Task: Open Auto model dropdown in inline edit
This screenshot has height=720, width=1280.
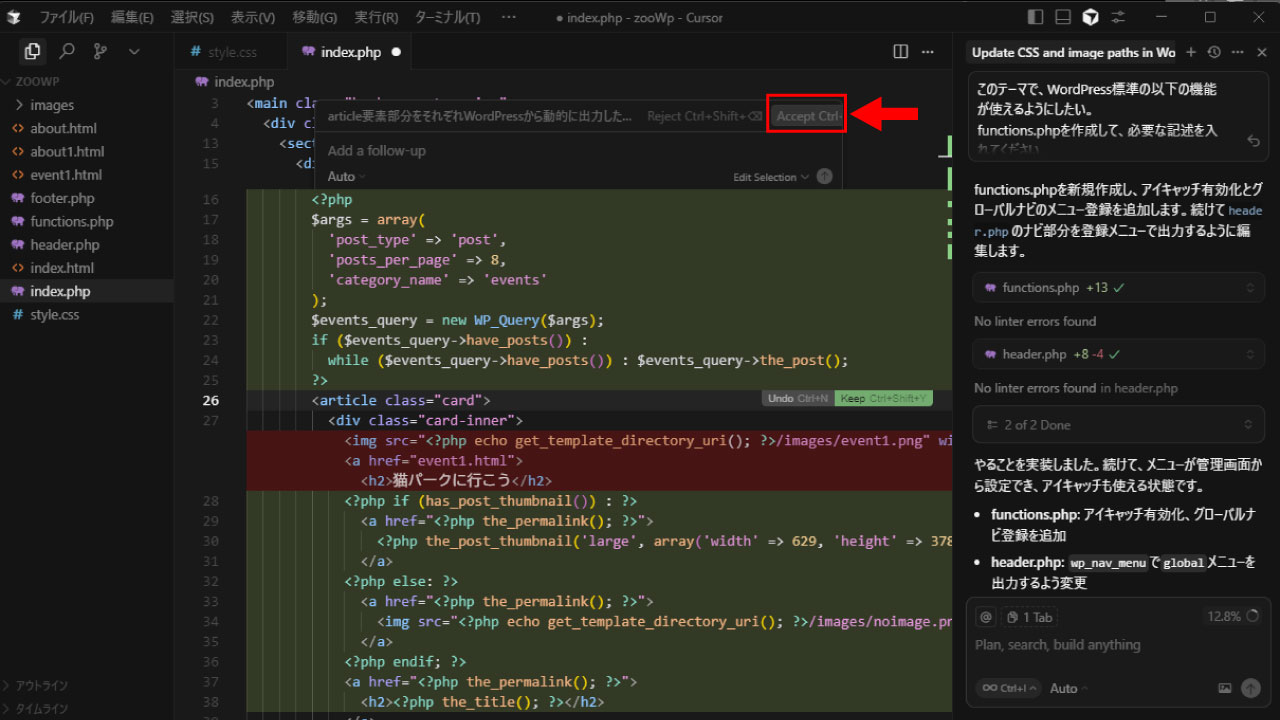Action: 347,177
